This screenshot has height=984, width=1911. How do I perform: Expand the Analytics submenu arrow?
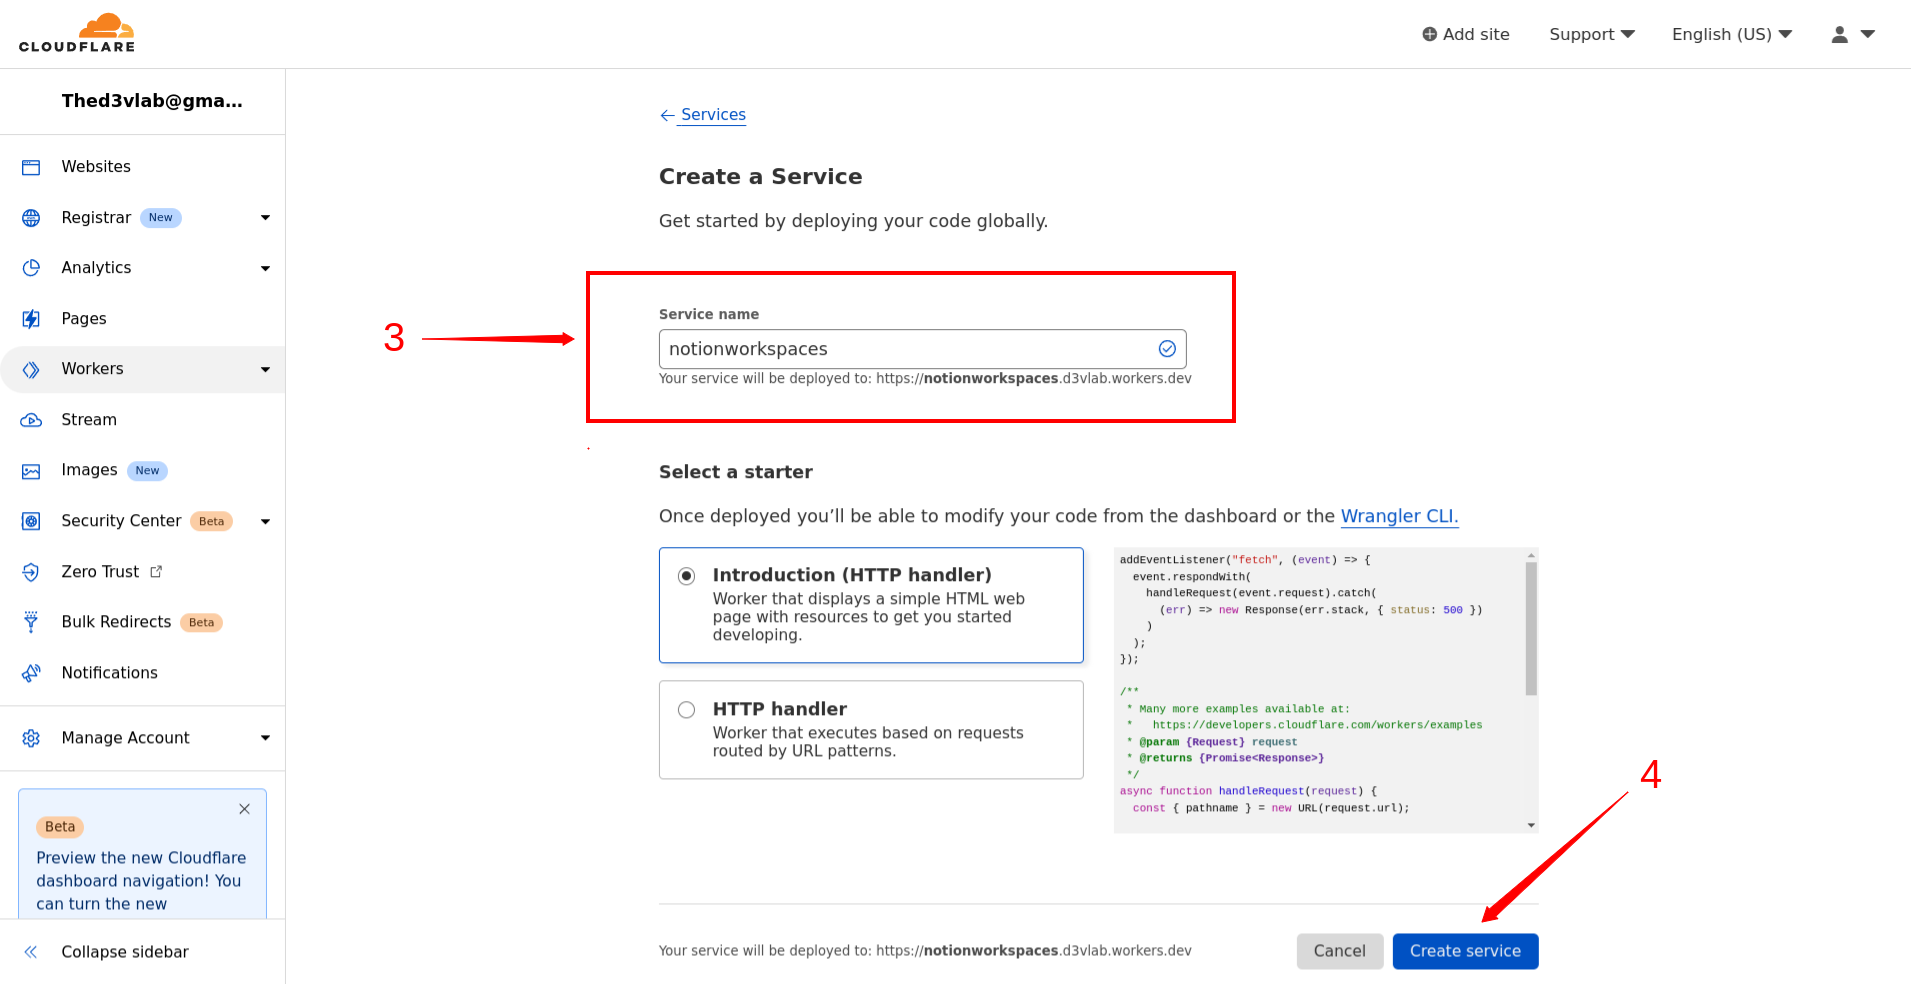265,268
